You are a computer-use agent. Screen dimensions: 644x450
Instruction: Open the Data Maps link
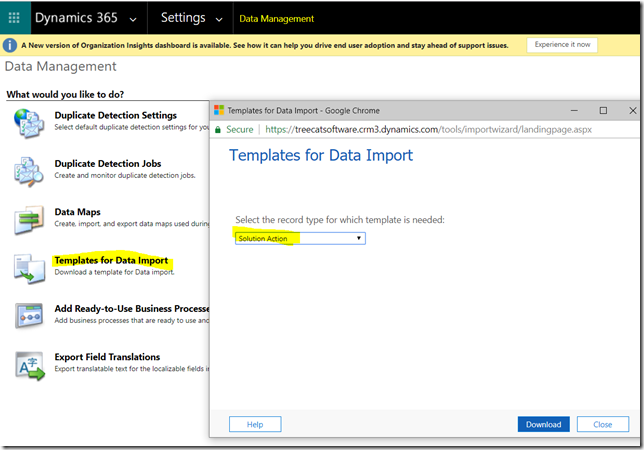[78, 212]
